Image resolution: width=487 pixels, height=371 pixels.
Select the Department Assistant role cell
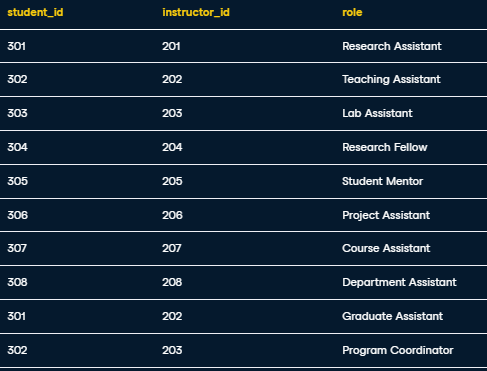(399, 282)
